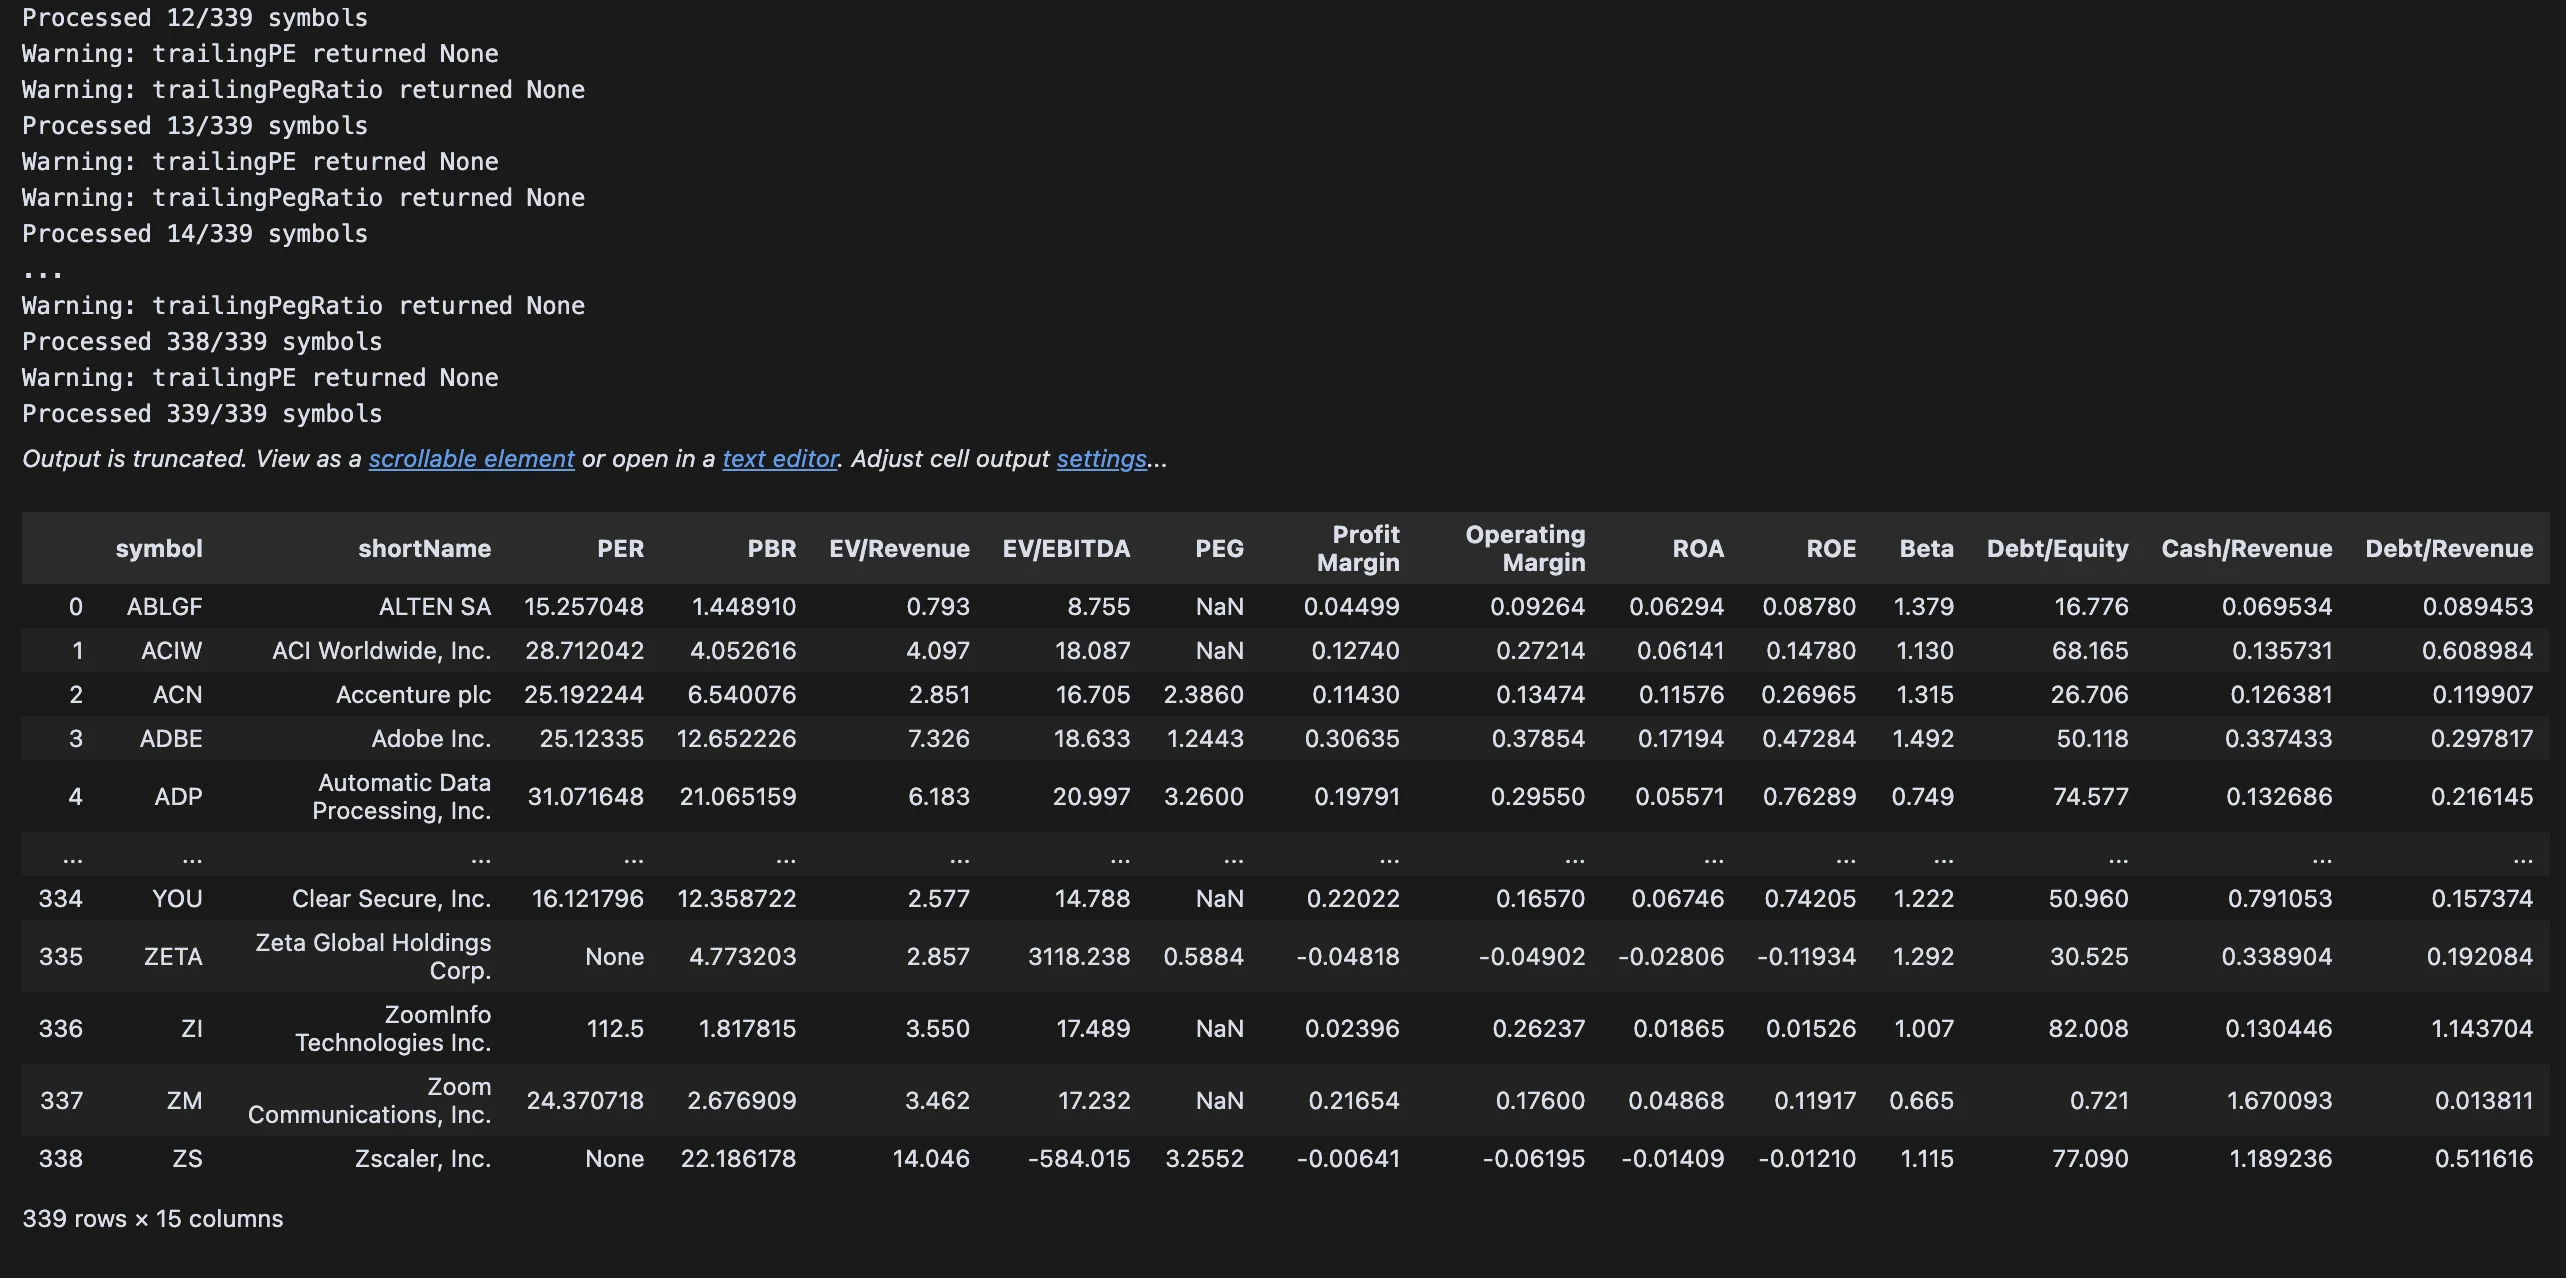Click the EV/Revenue column header
2566x1278 pixels.
pos(898,549)
